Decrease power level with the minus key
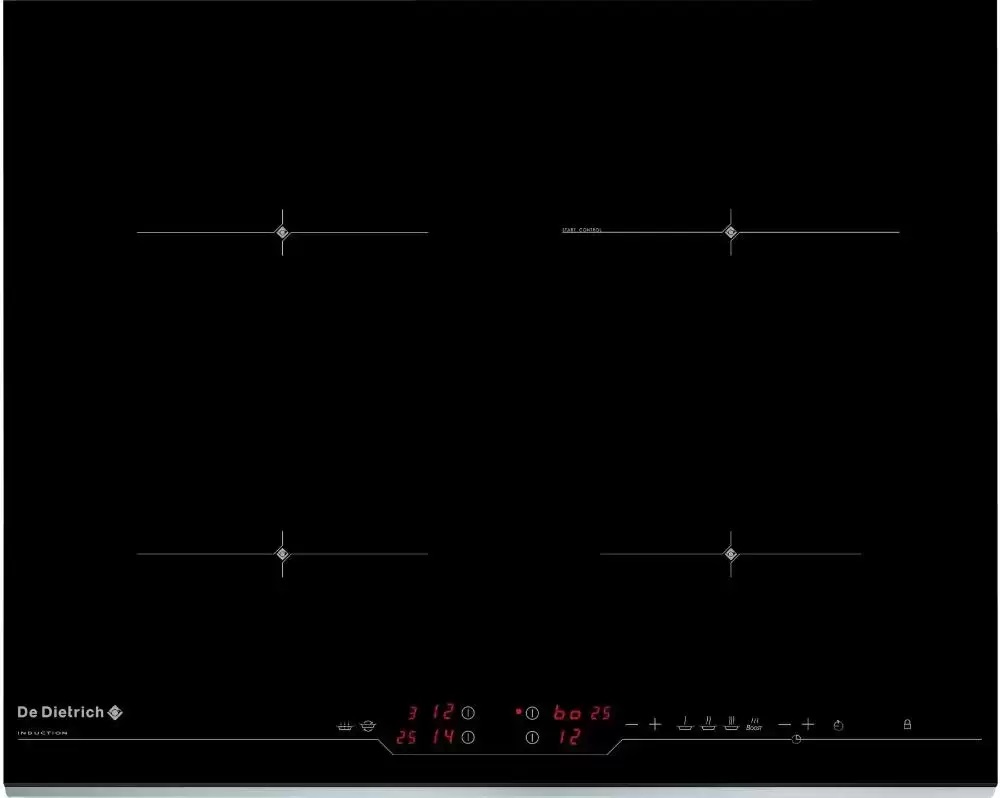Viewport: 1000px width, 798px height. point(631,725)
